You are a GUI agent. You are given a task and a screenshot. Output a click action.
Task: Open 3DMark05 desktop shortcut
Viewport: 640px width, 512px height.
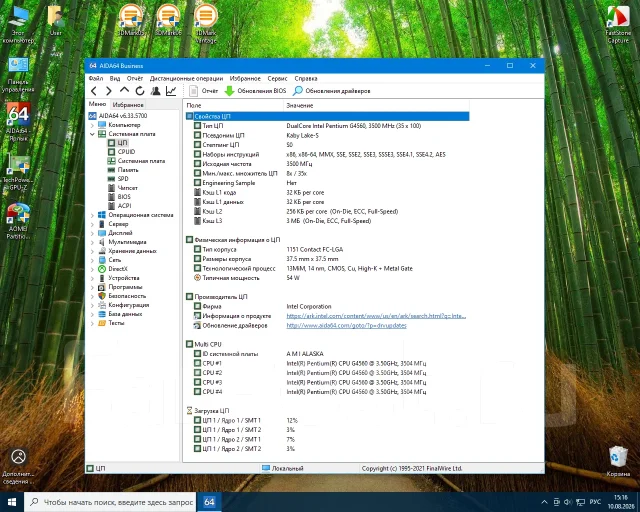(x=131, y=20)
